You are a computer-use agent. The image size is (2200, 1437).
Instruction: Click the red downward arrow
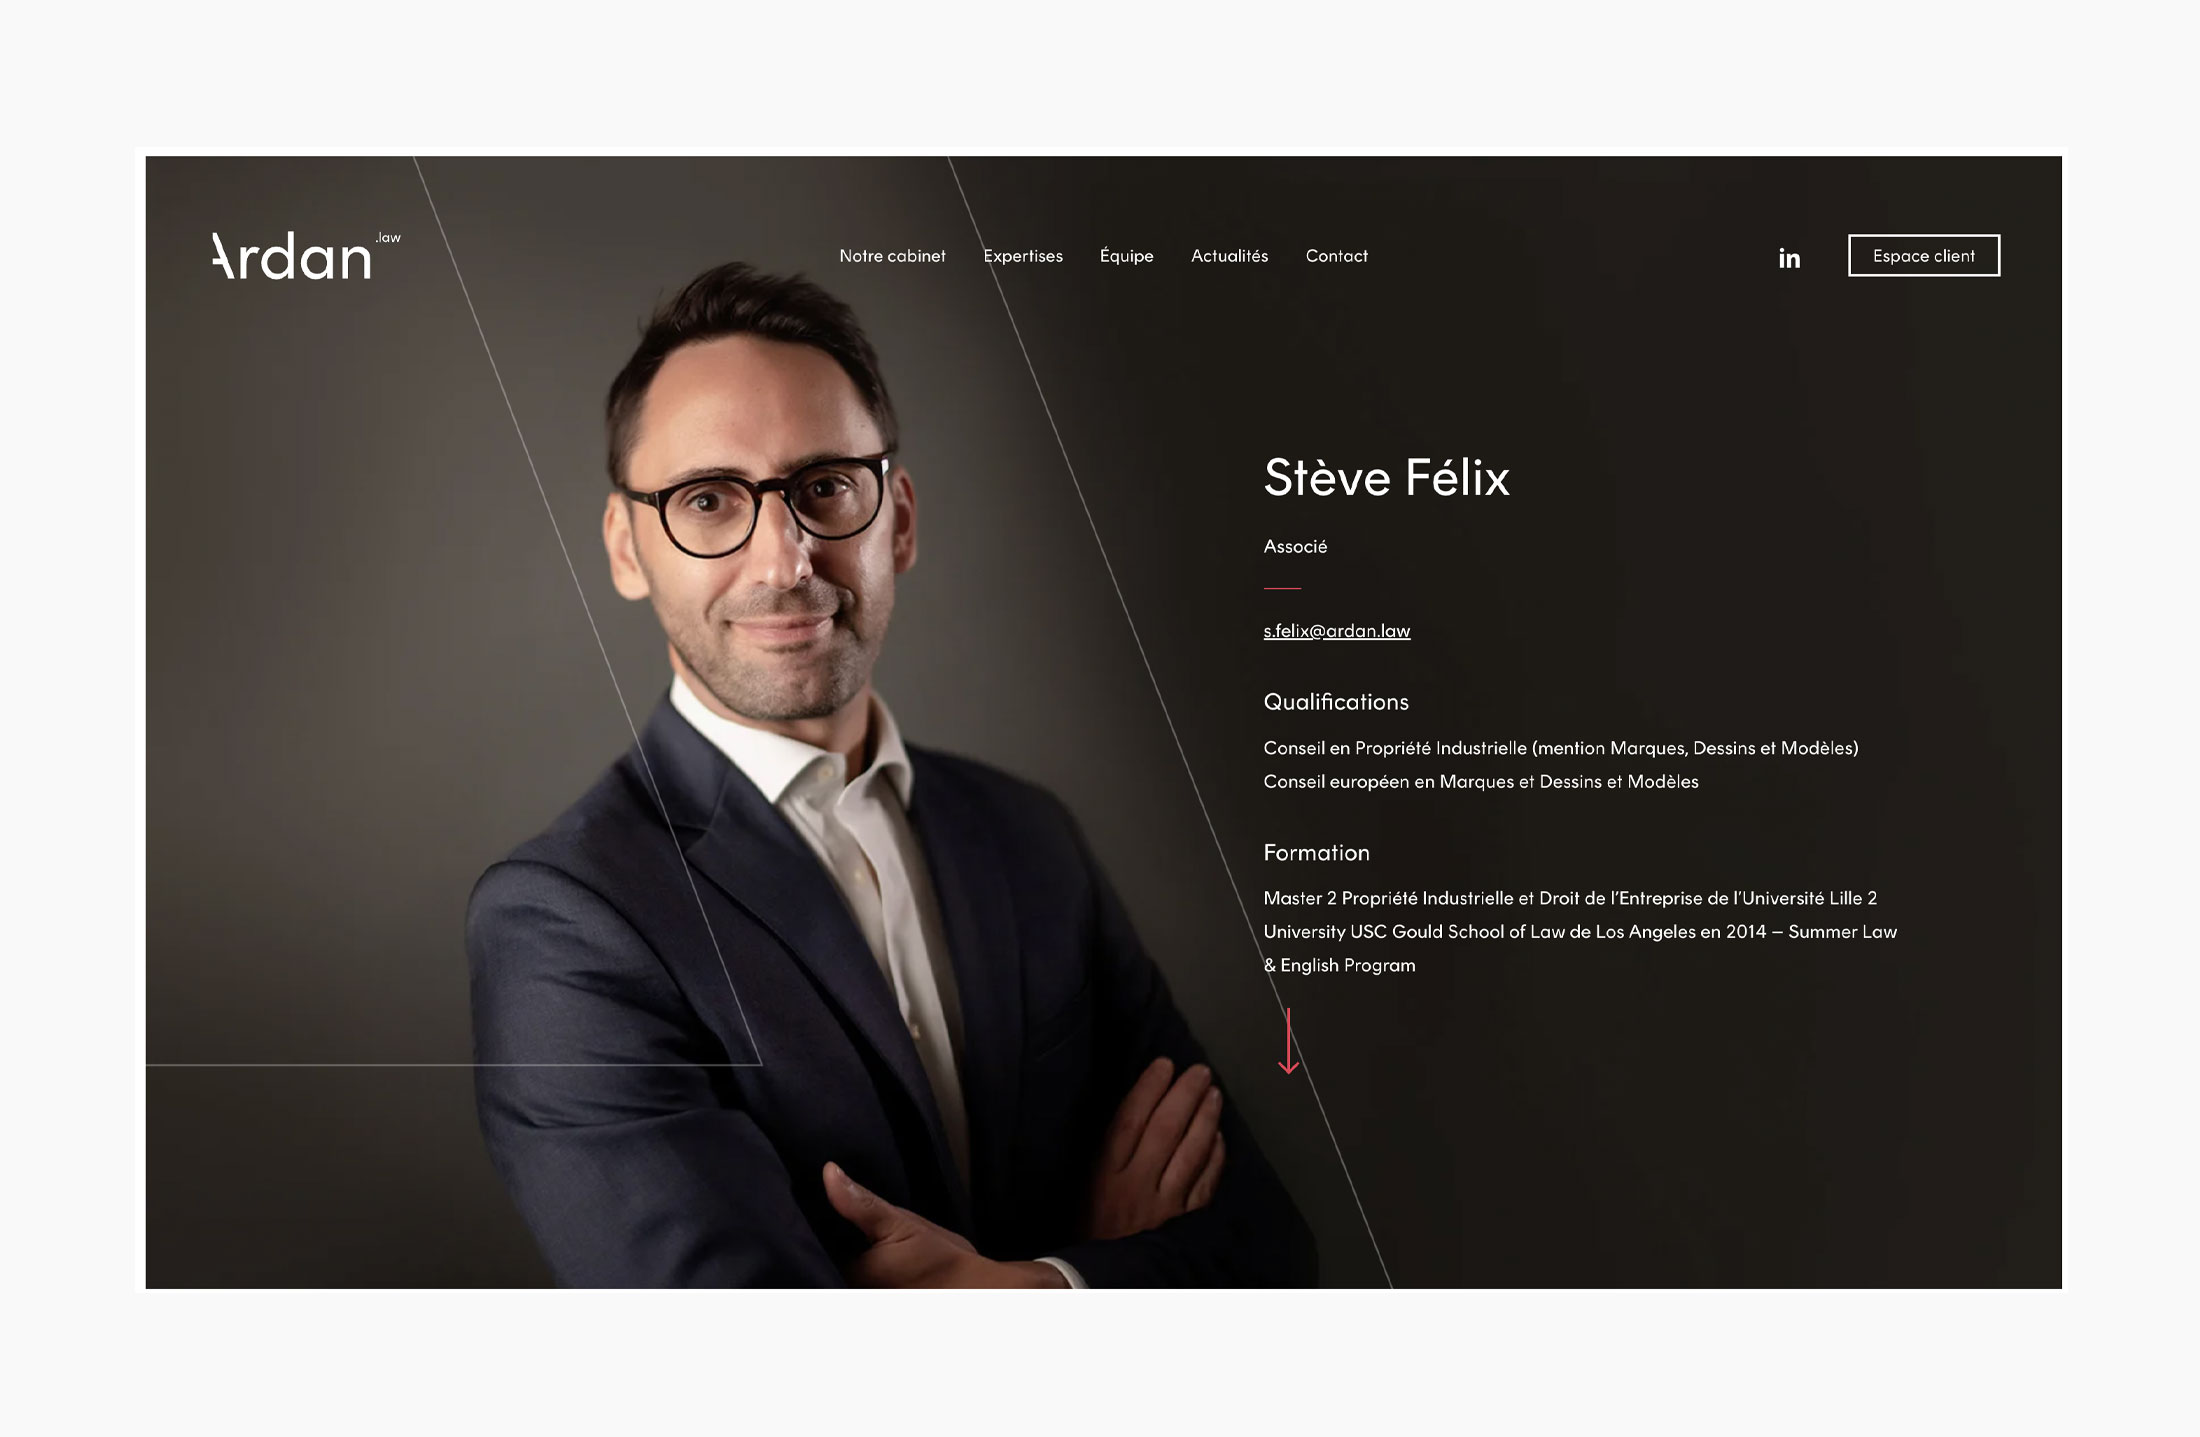point(1289,1041)
